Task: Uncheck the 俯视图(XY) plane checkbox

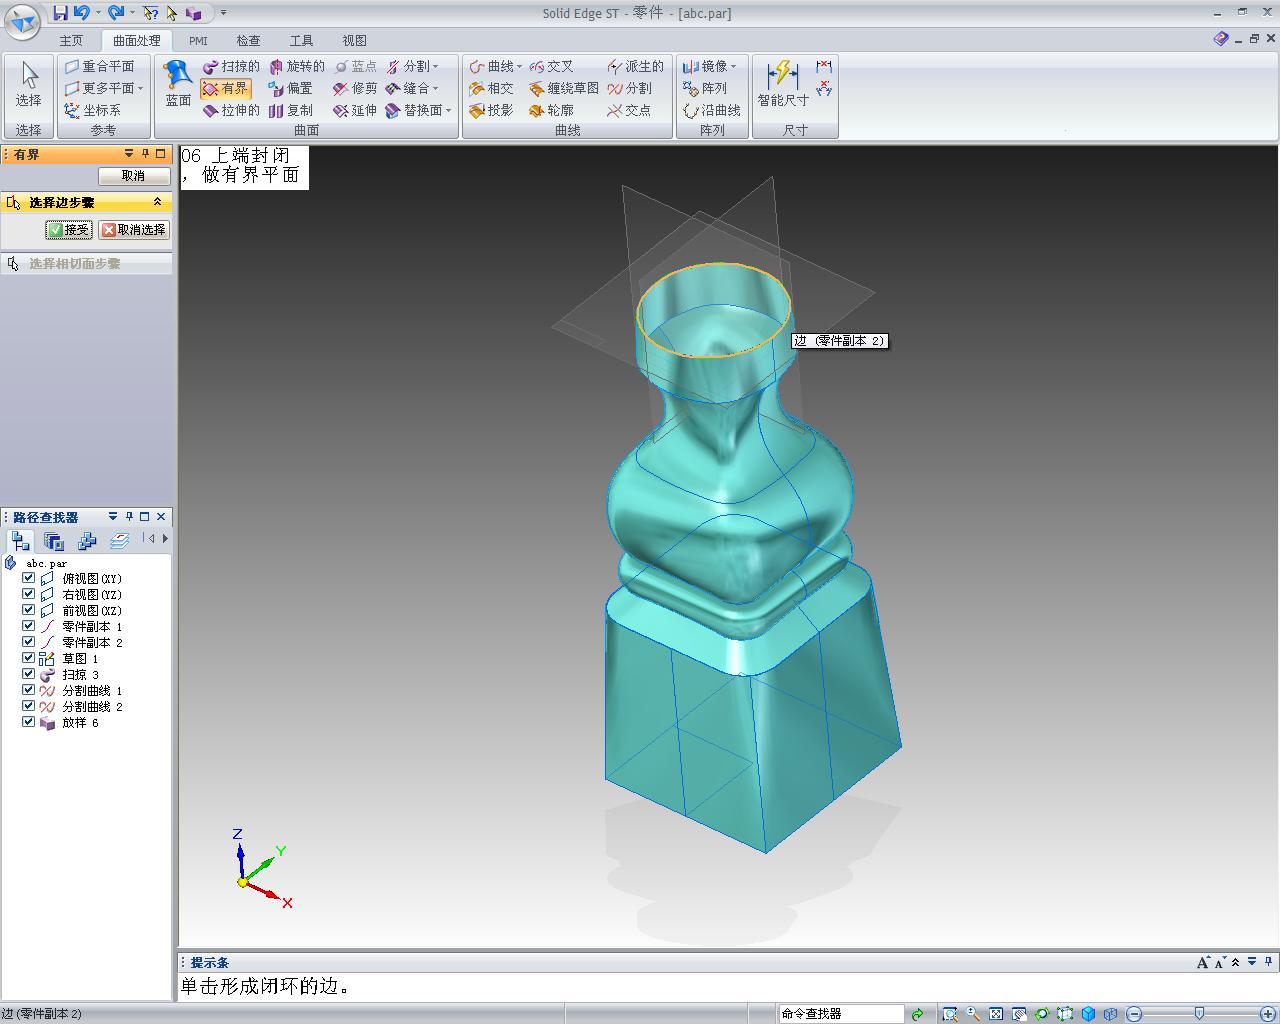Action: point(29,578)
